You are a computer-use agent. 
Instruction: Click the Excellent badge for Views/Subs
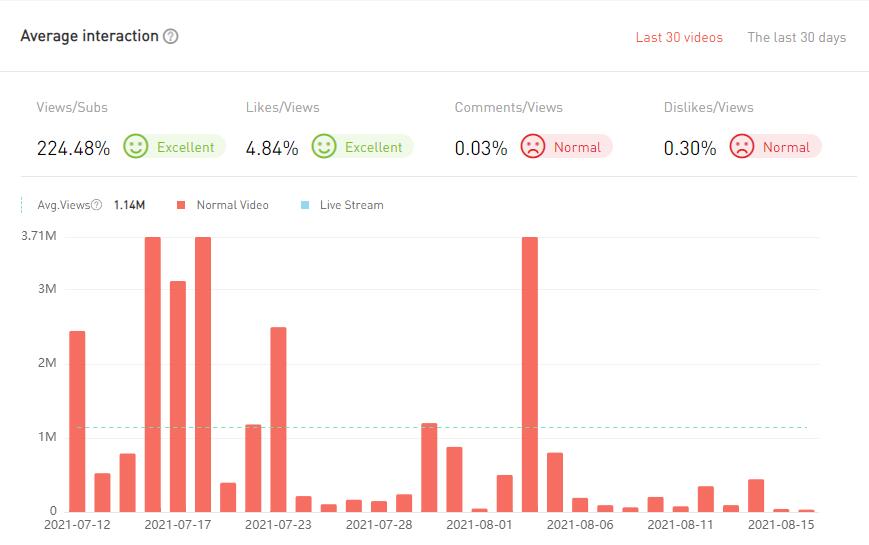pos(185,147)
